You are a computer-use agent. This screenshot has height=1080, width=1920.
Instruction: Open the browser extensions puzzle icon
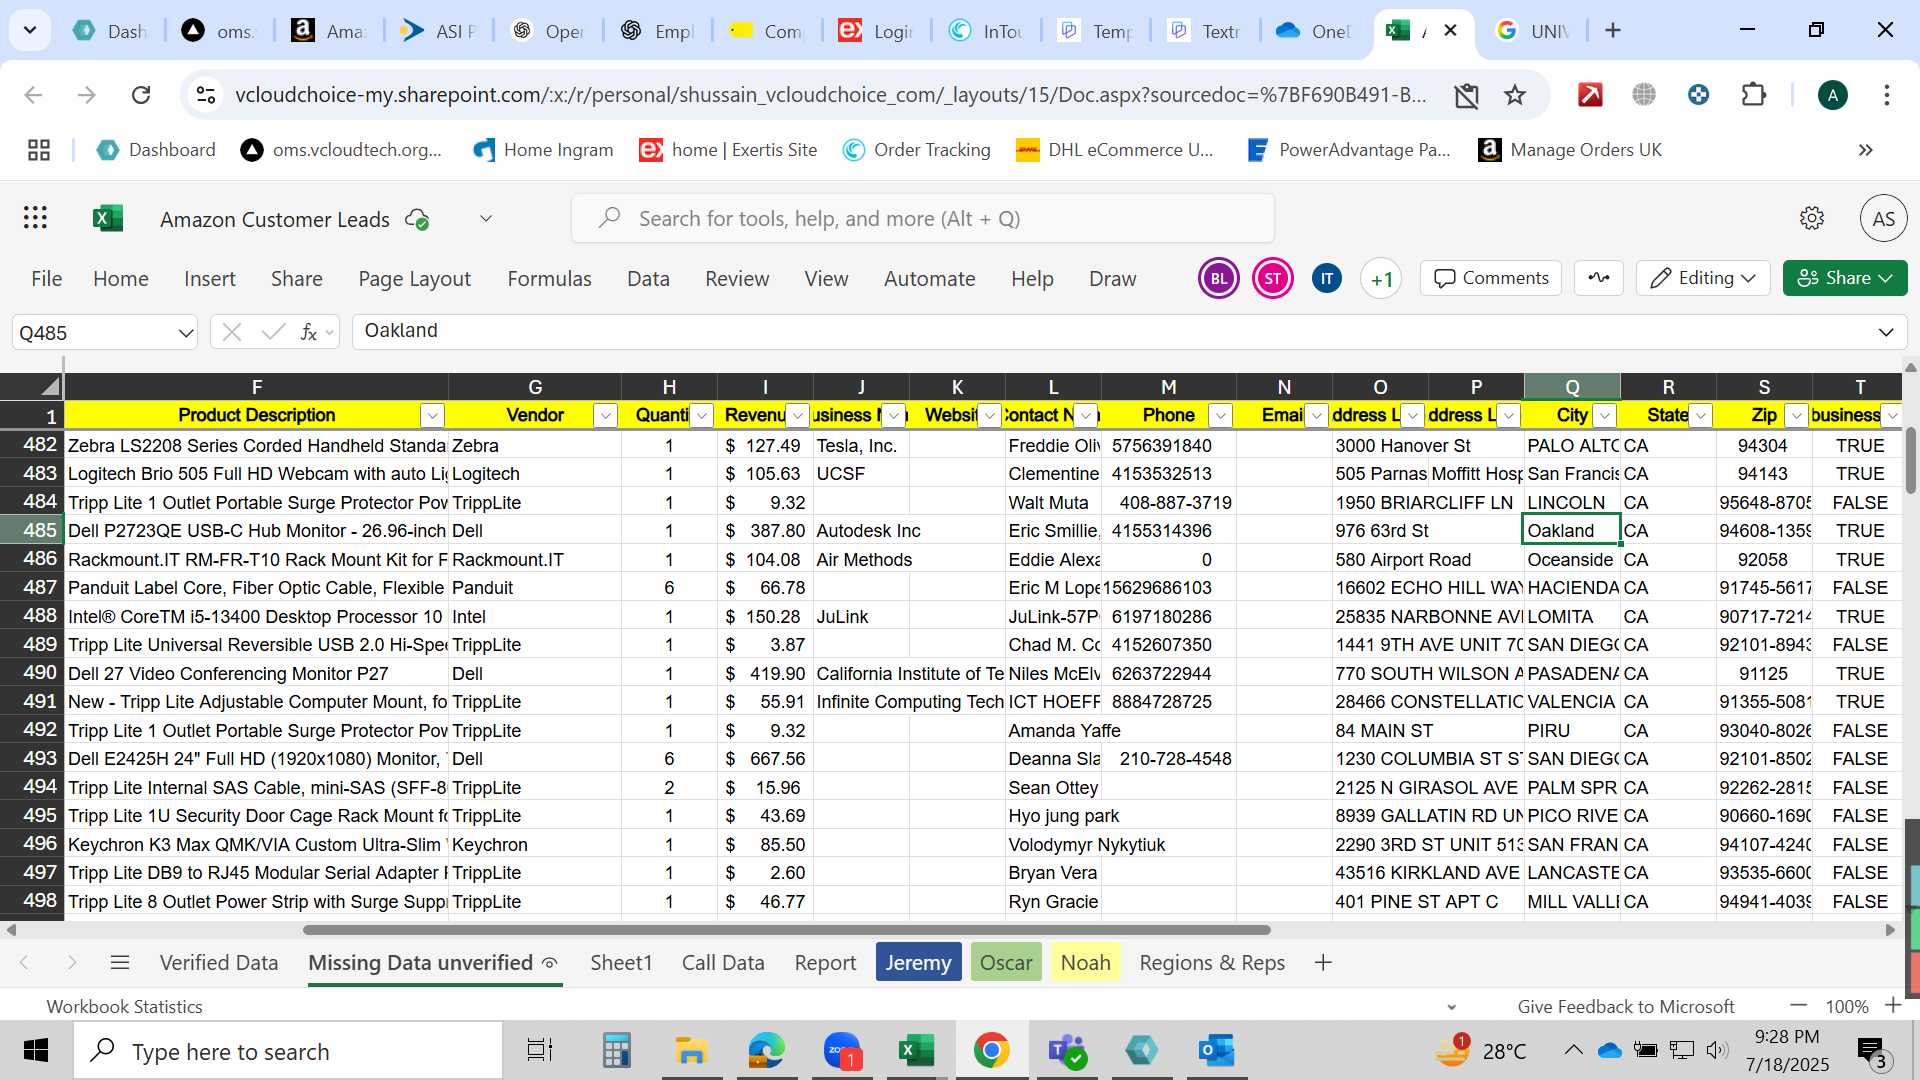pyautogui.click(x=1753, y=95)
